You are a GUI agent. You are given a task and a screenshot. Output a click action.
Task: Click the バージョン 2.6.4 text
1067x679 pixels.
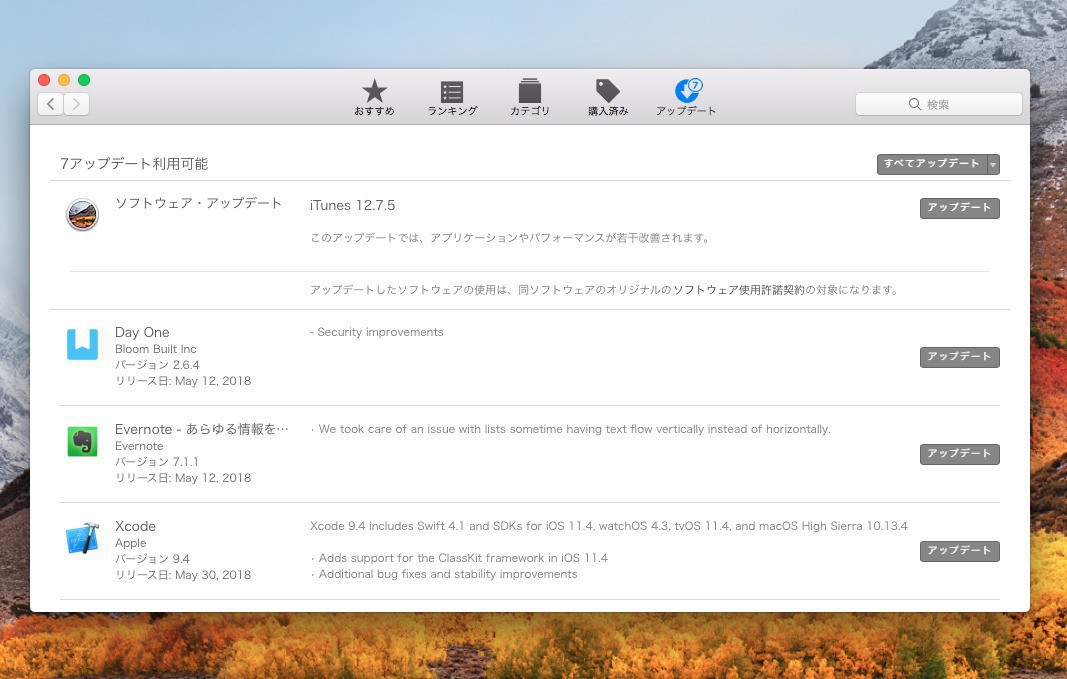157,365
